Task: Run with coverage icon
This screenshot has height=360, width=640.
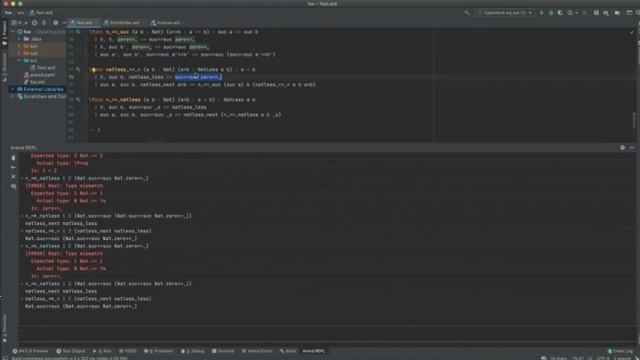Action: pos(560,13)
